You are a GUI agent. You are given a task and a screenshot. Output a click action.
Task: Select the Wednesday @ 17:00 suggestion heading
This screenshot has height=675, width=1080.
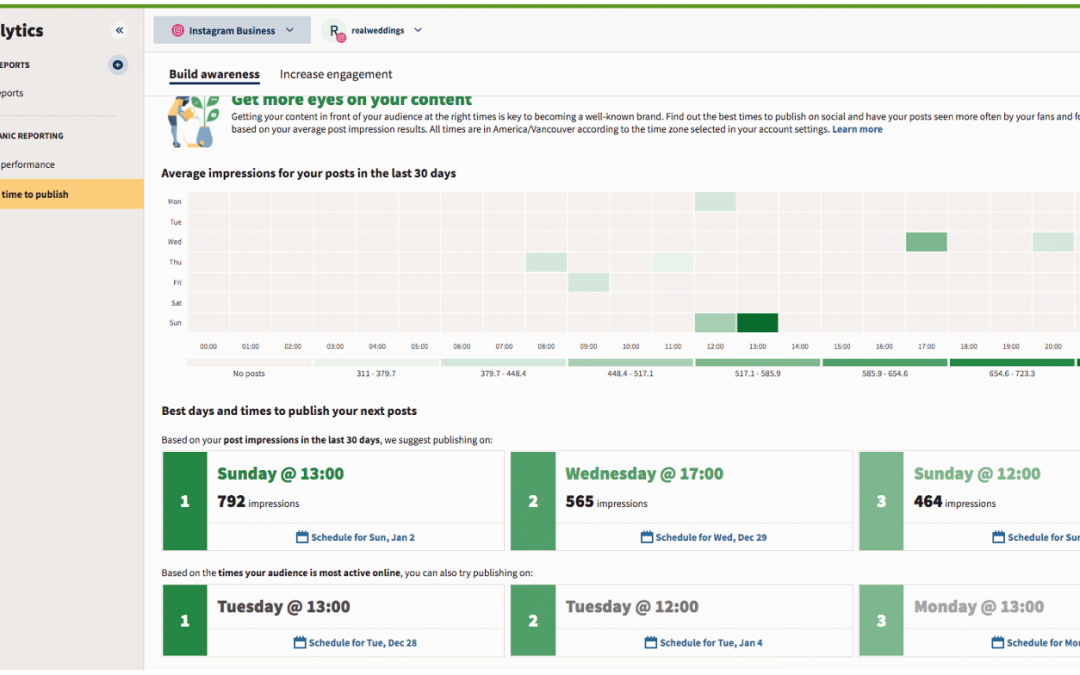(644, 474)
